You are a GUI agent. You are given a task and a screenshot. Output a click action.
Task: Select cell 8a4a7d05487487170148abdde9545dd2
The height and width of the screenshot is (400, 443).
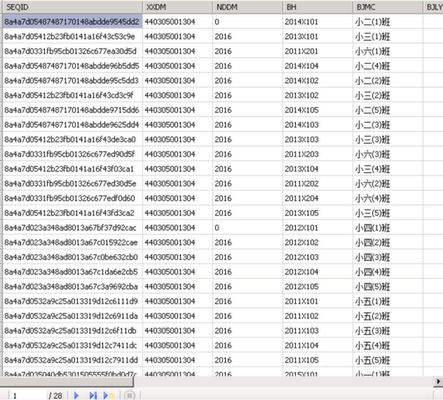click(x=73, y=22)
